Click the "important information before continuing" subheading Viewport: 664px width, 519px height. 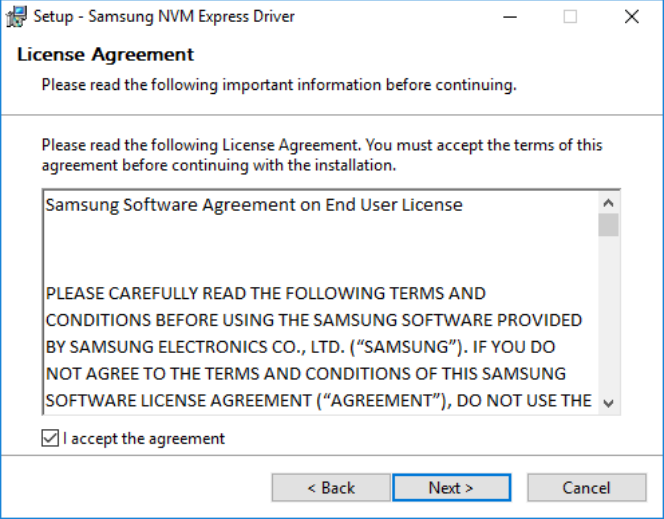tap(369, 85)
